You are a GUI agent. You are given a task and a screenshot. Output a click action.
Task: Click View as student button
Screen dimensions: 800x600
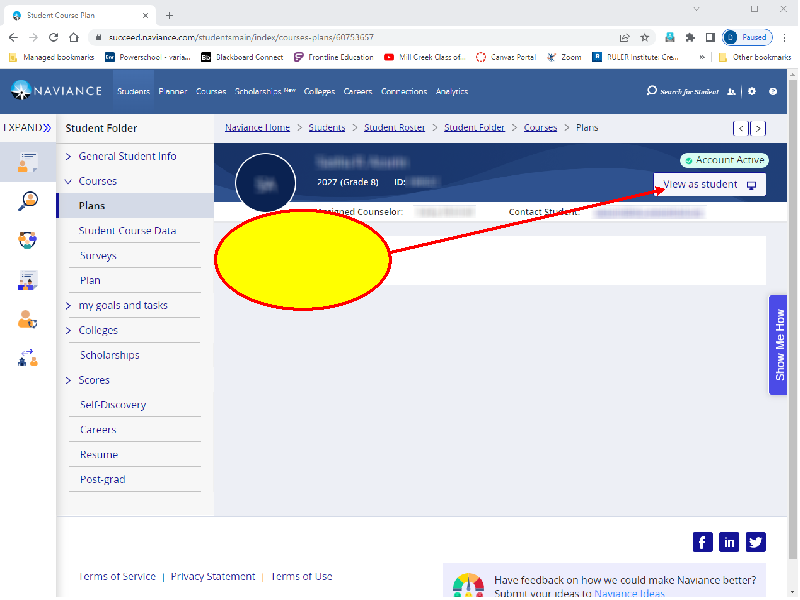point(709,185)
